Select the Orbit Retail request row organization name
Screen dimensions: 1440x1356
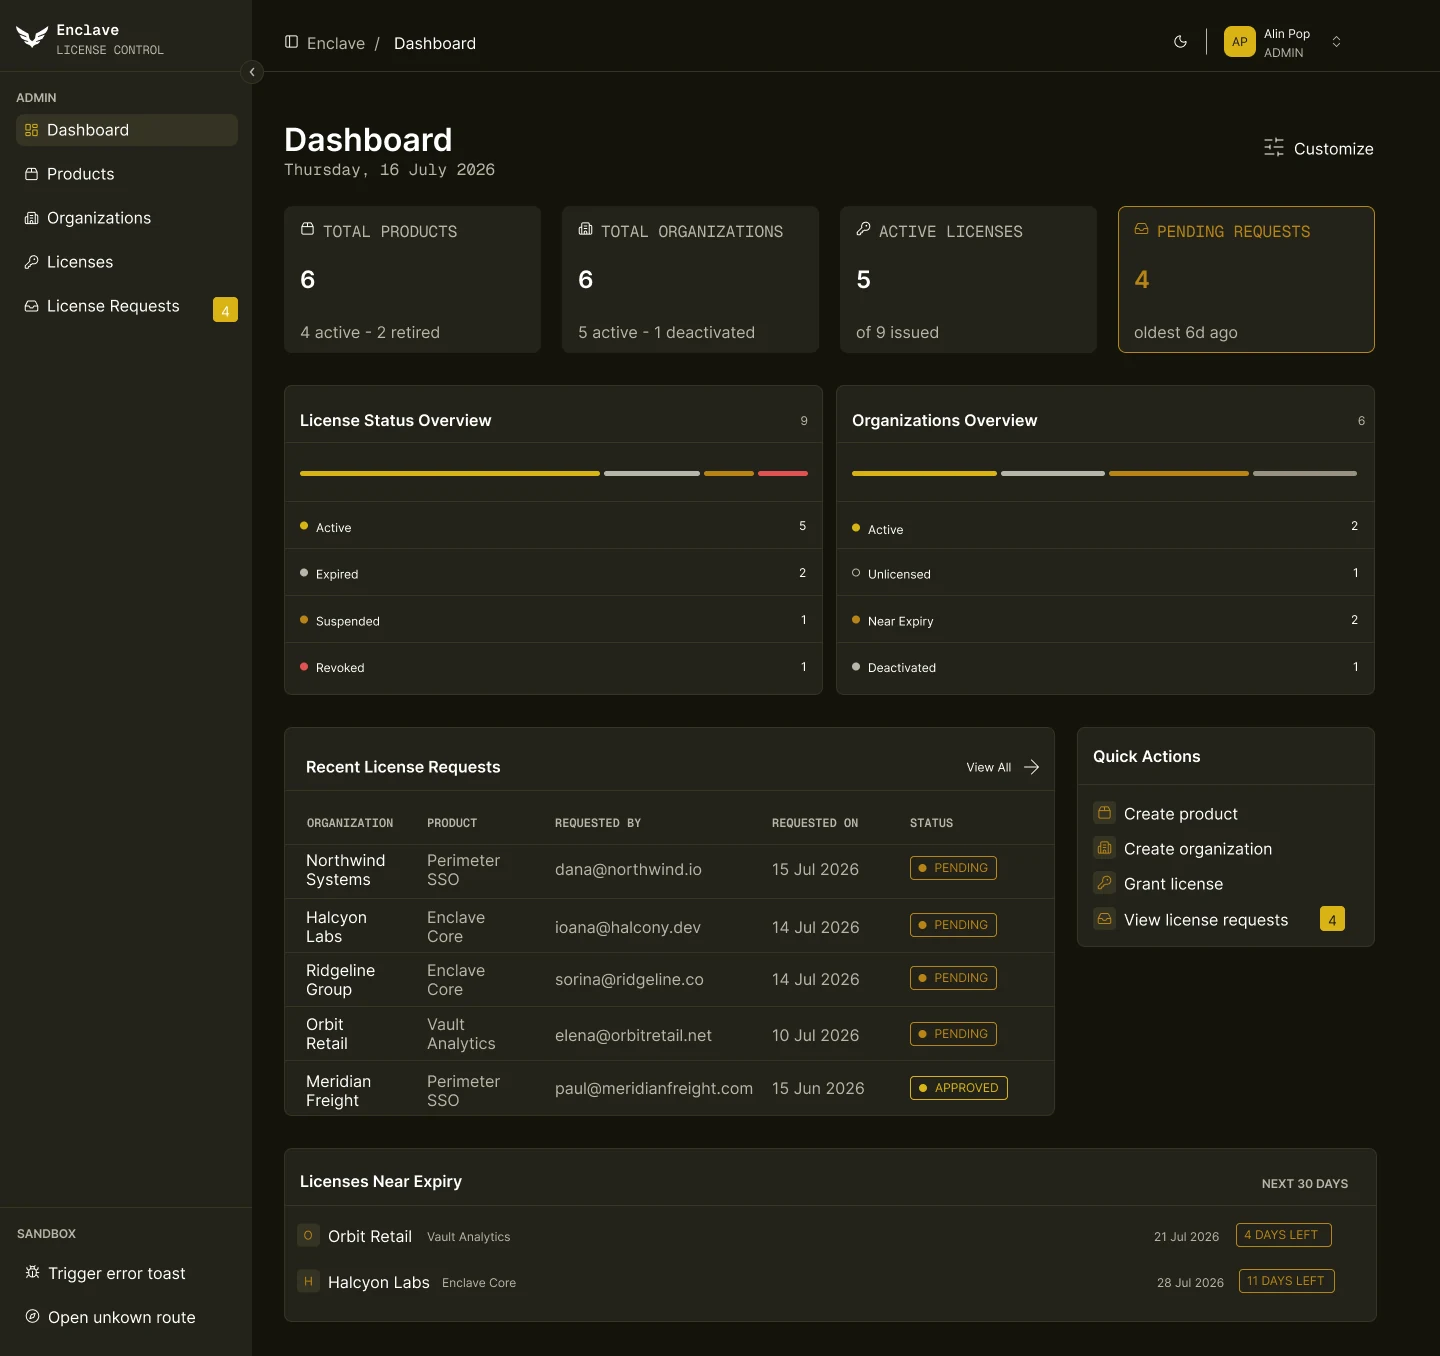pyautogui.click(x=326, y=1034)
